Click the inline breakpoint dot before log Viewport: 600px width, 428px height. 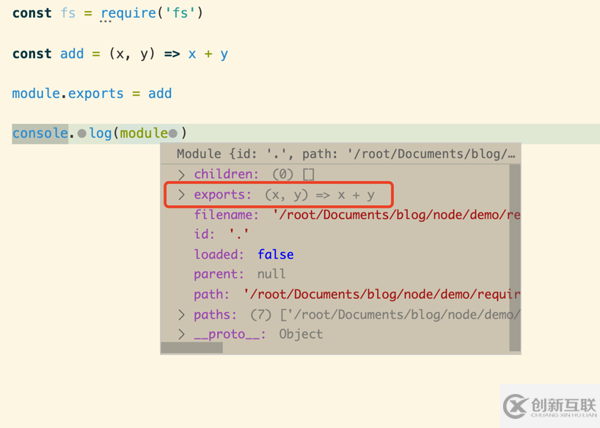click(x=82, y=134)
